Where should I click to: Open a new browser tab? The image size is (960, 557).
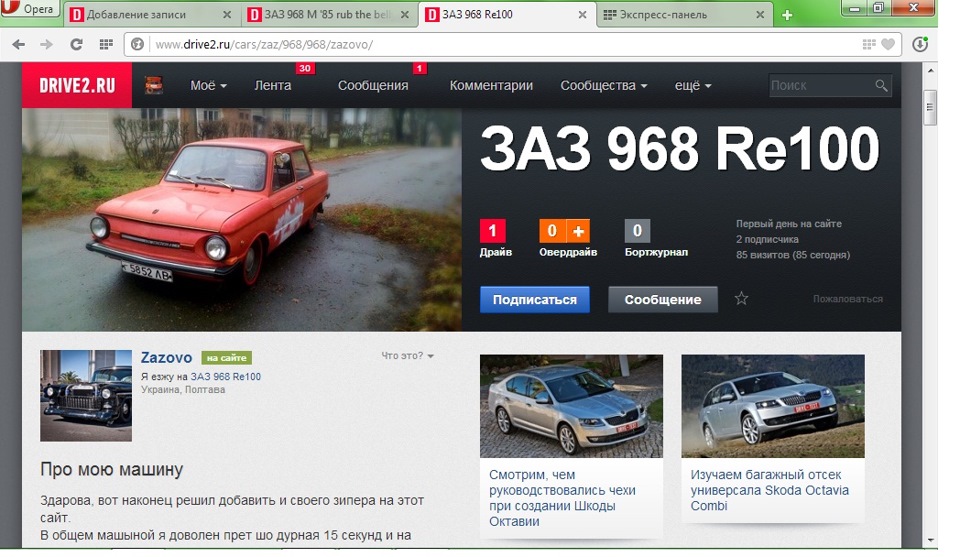tap(787, 15)
